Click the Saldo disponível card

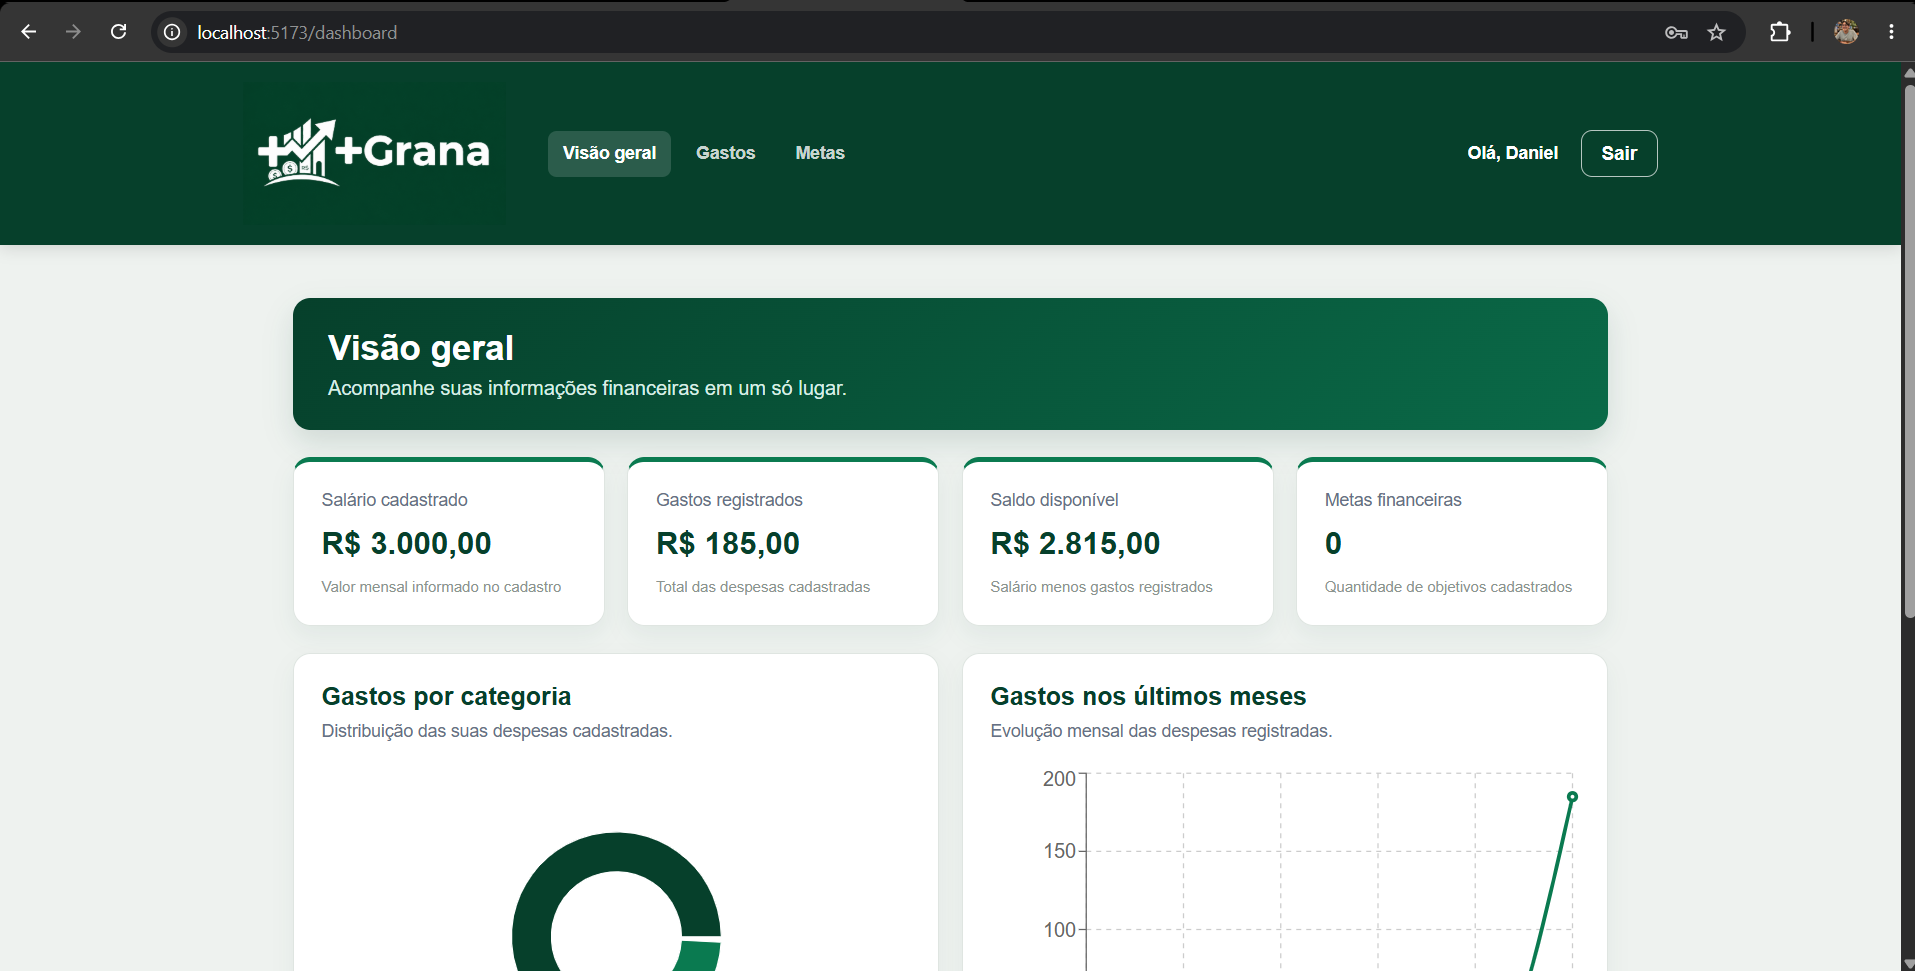click(1117, 541)
